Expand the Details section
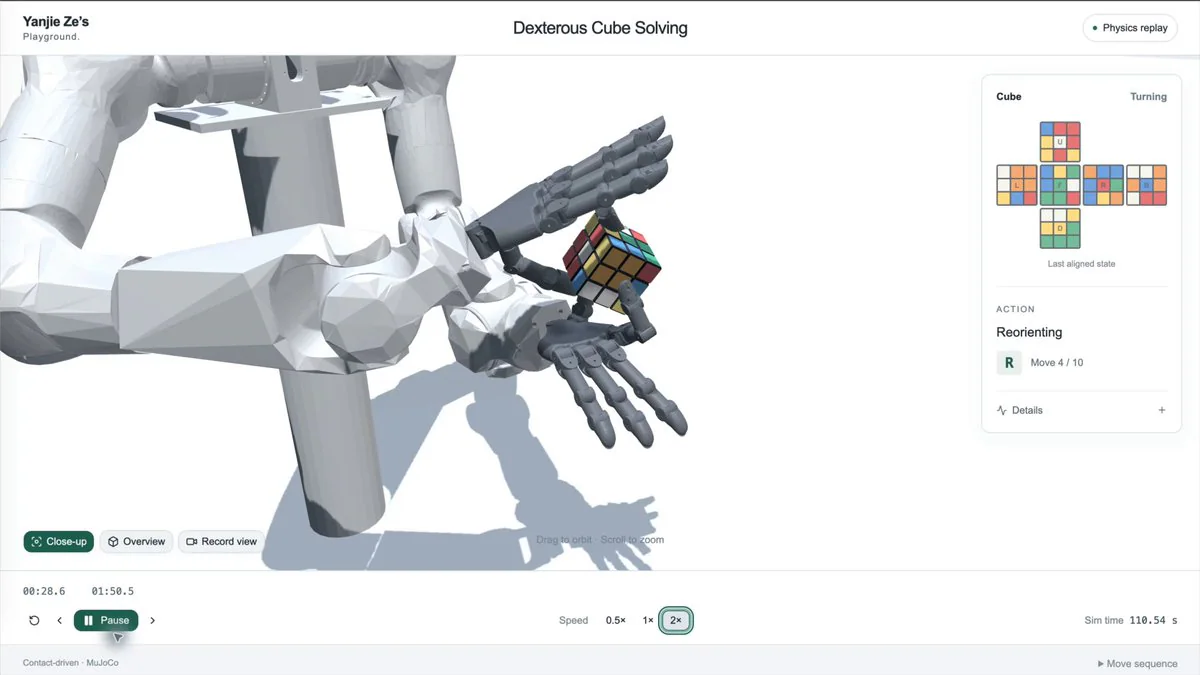This screenshot has width=1200, height=675. pos(1082,410)
